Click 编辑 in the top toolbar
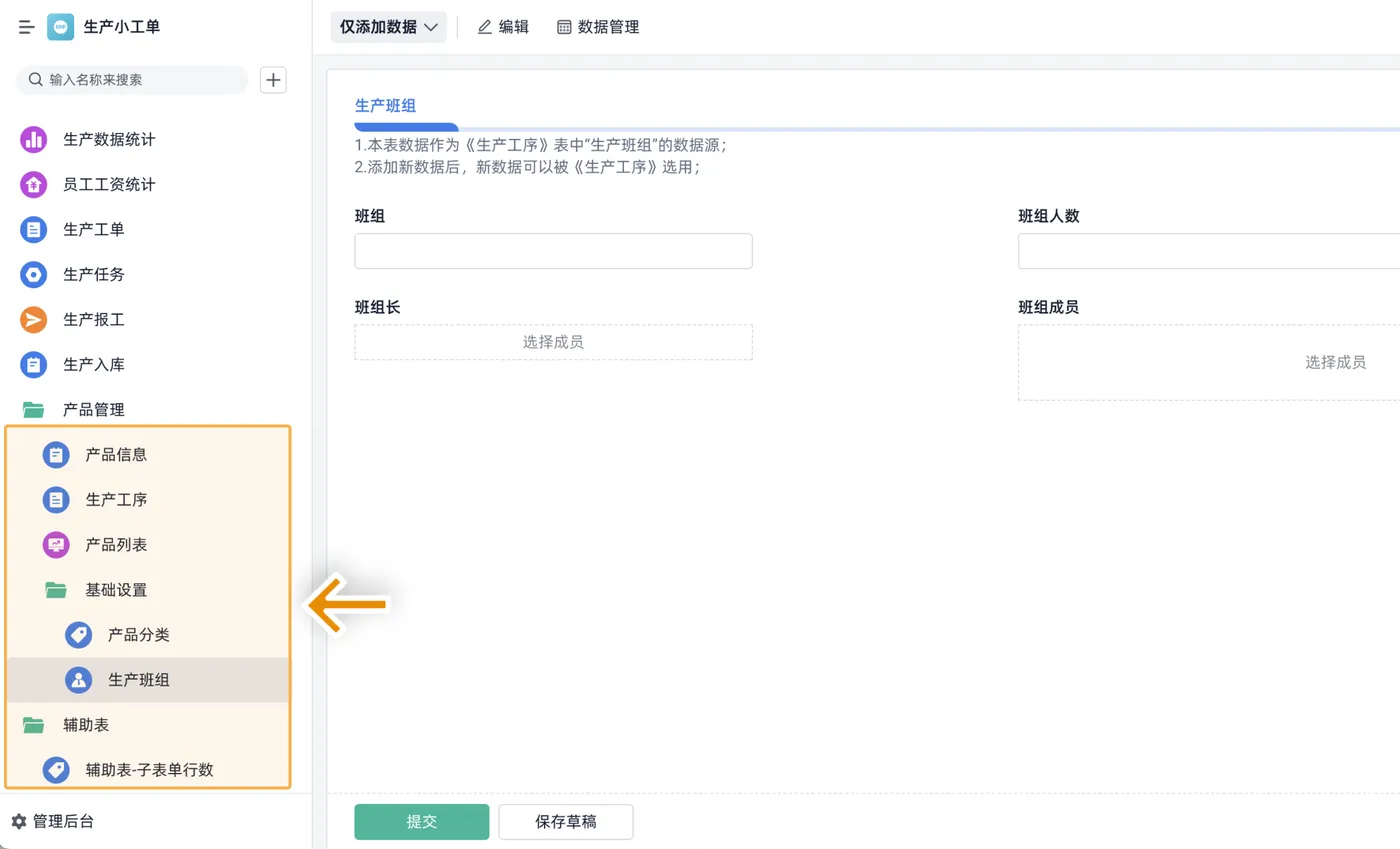This screenshot has height=849, width=1400. (x=503, y=27)
